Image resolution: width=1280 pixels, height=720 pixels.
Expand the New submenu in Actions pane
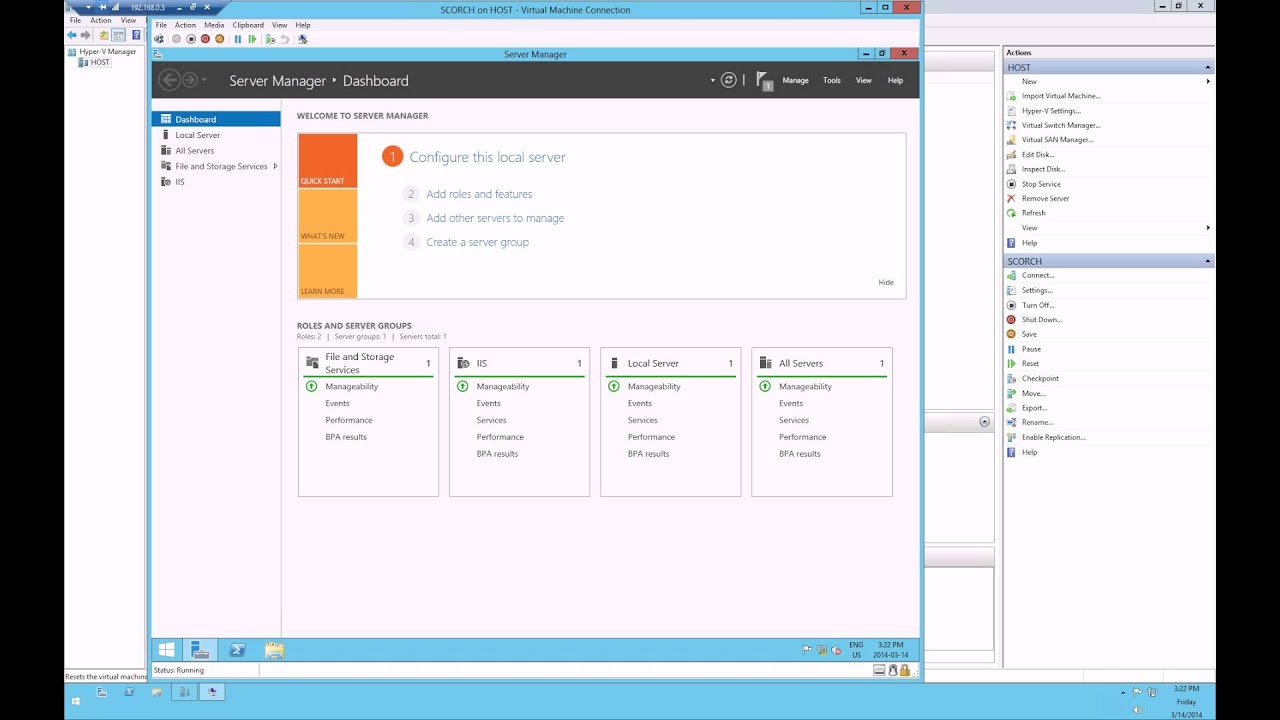1208,81
